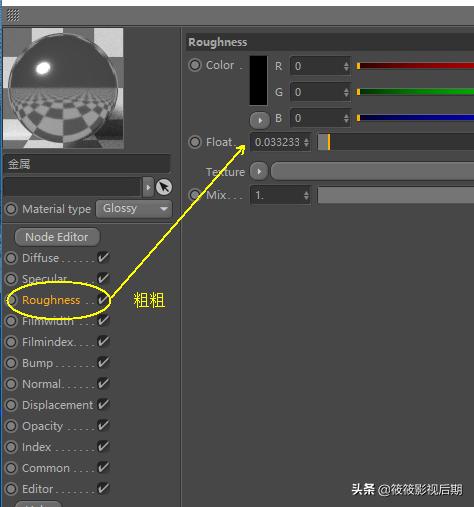Viewport: 474px width, 507px height.
Task: Click the green G channel slider
Action: [415, 92]
